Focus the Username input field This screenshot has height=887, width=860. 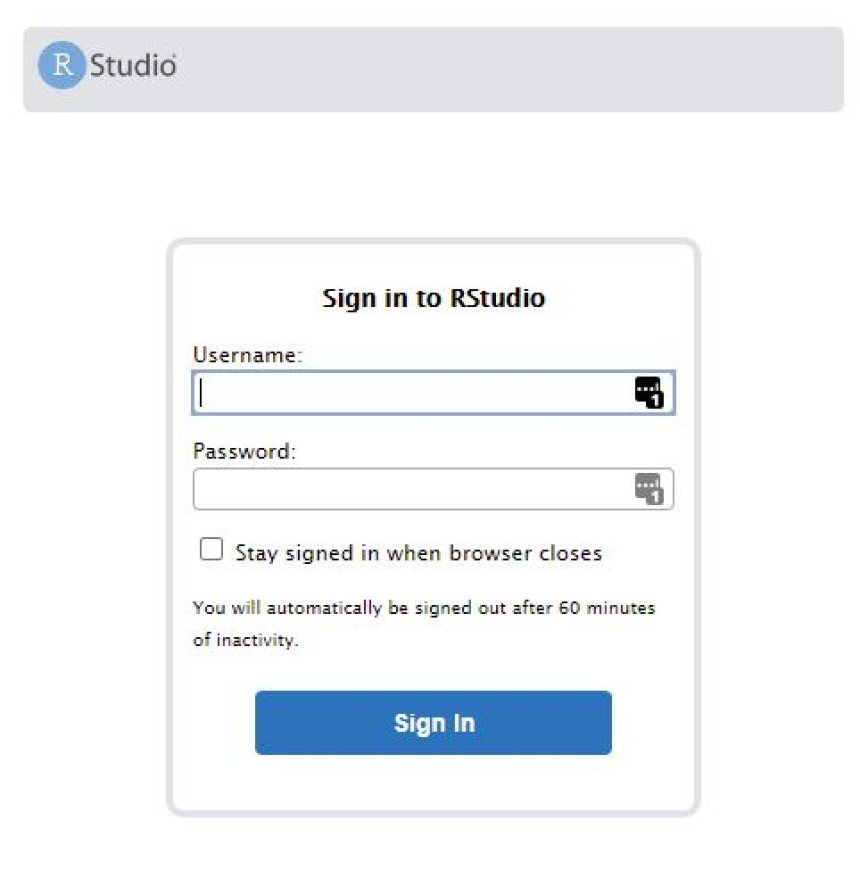click(410, 393)
